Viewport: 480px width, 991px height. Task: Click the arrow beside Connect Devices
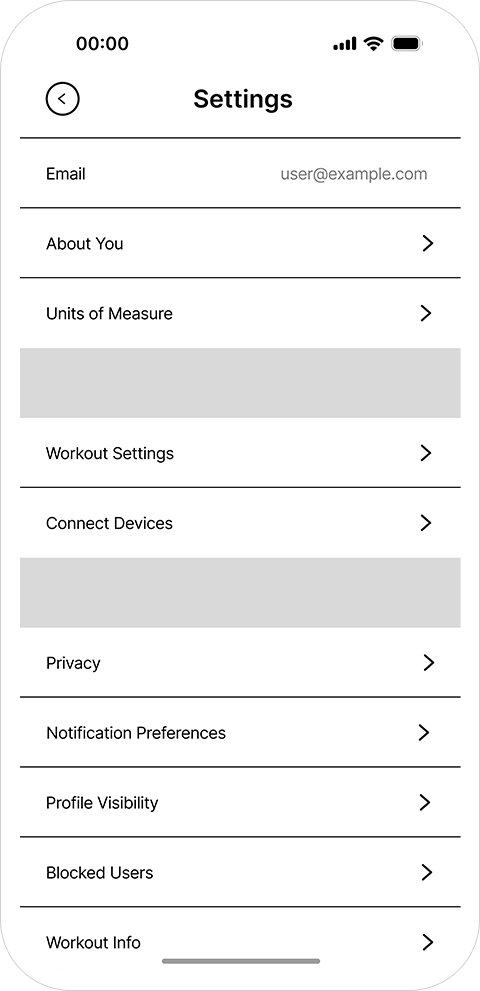tap(426, 523)
